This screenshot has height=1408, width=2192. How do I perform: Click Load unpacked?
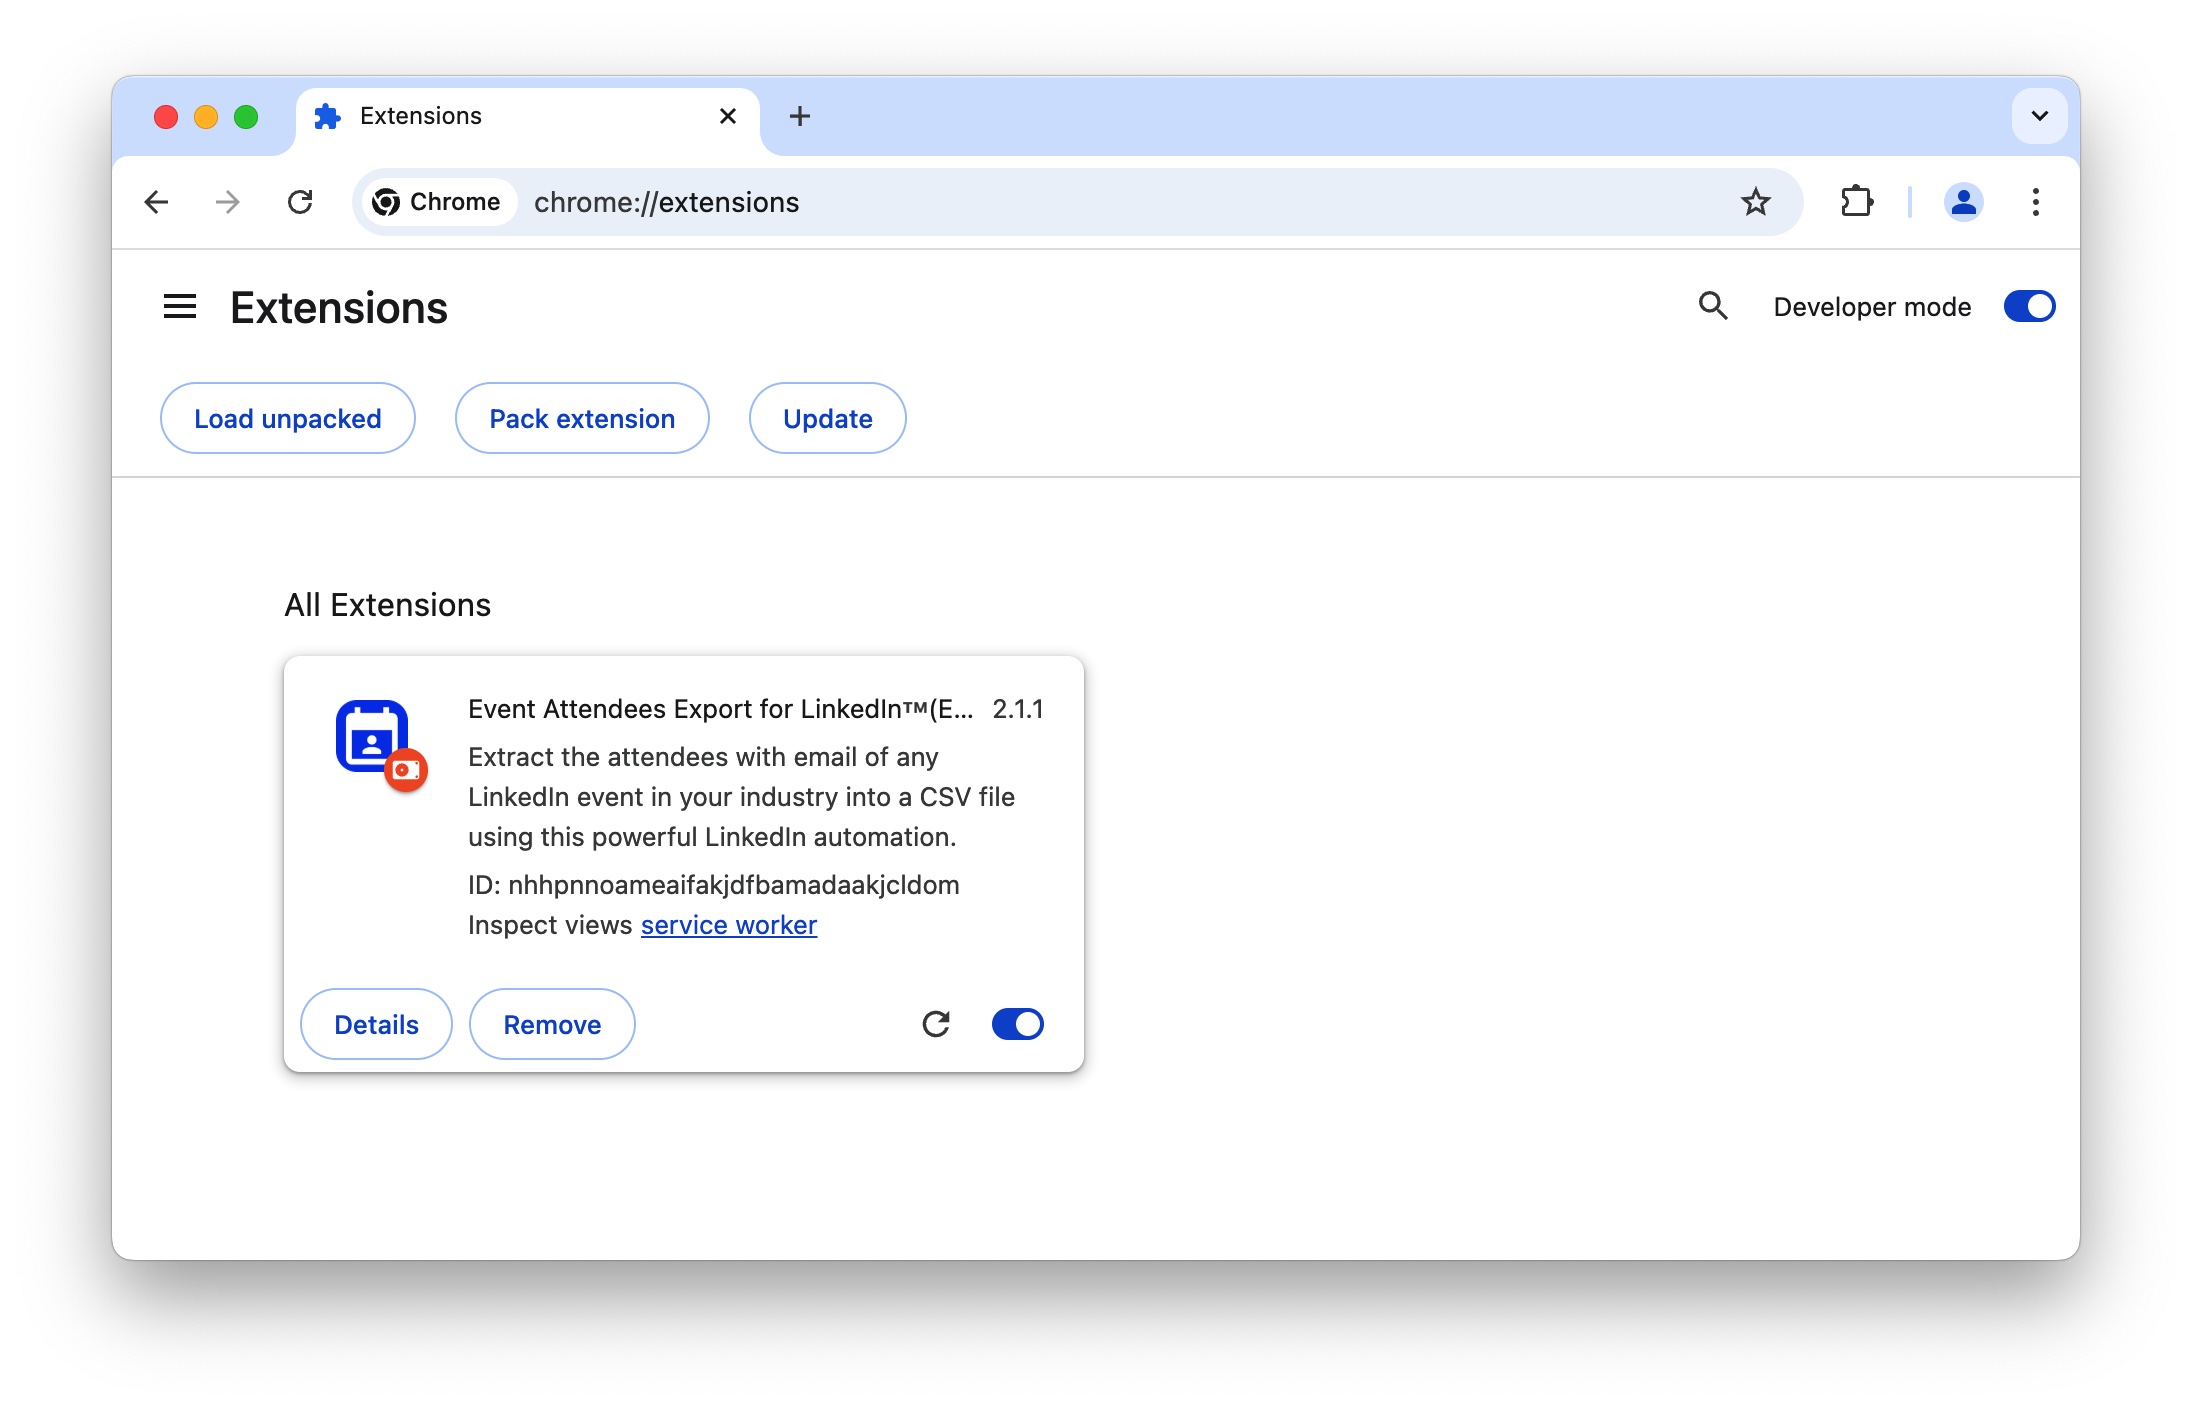pos(287,418)
